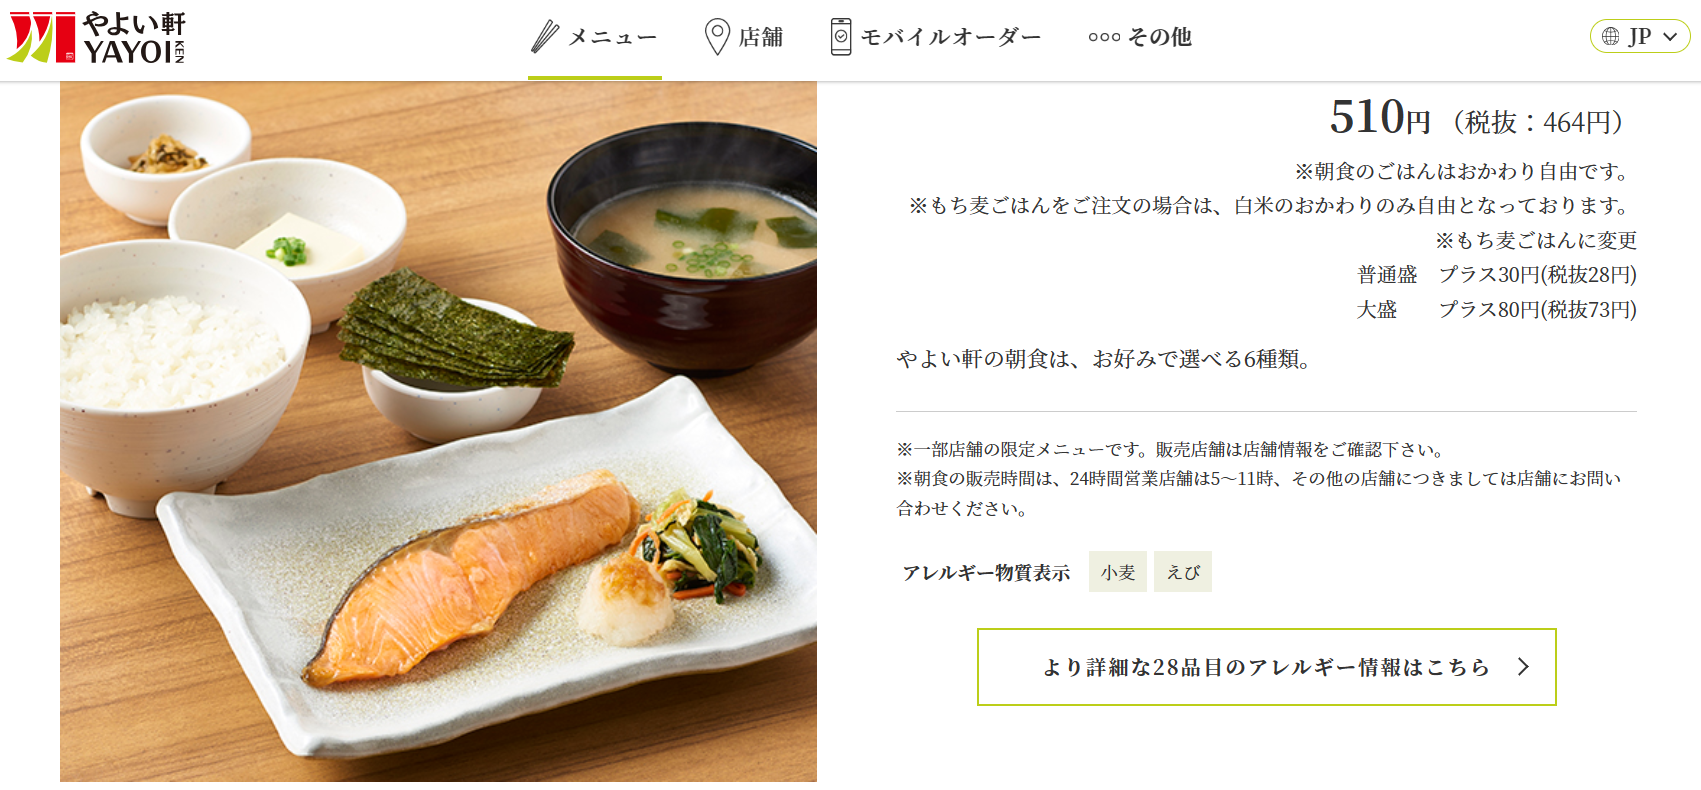This screenshot has height=790, width=1701.
Task: Click the Yayoi-ken red and green logo icon
Action: click(x=41, y=37)
